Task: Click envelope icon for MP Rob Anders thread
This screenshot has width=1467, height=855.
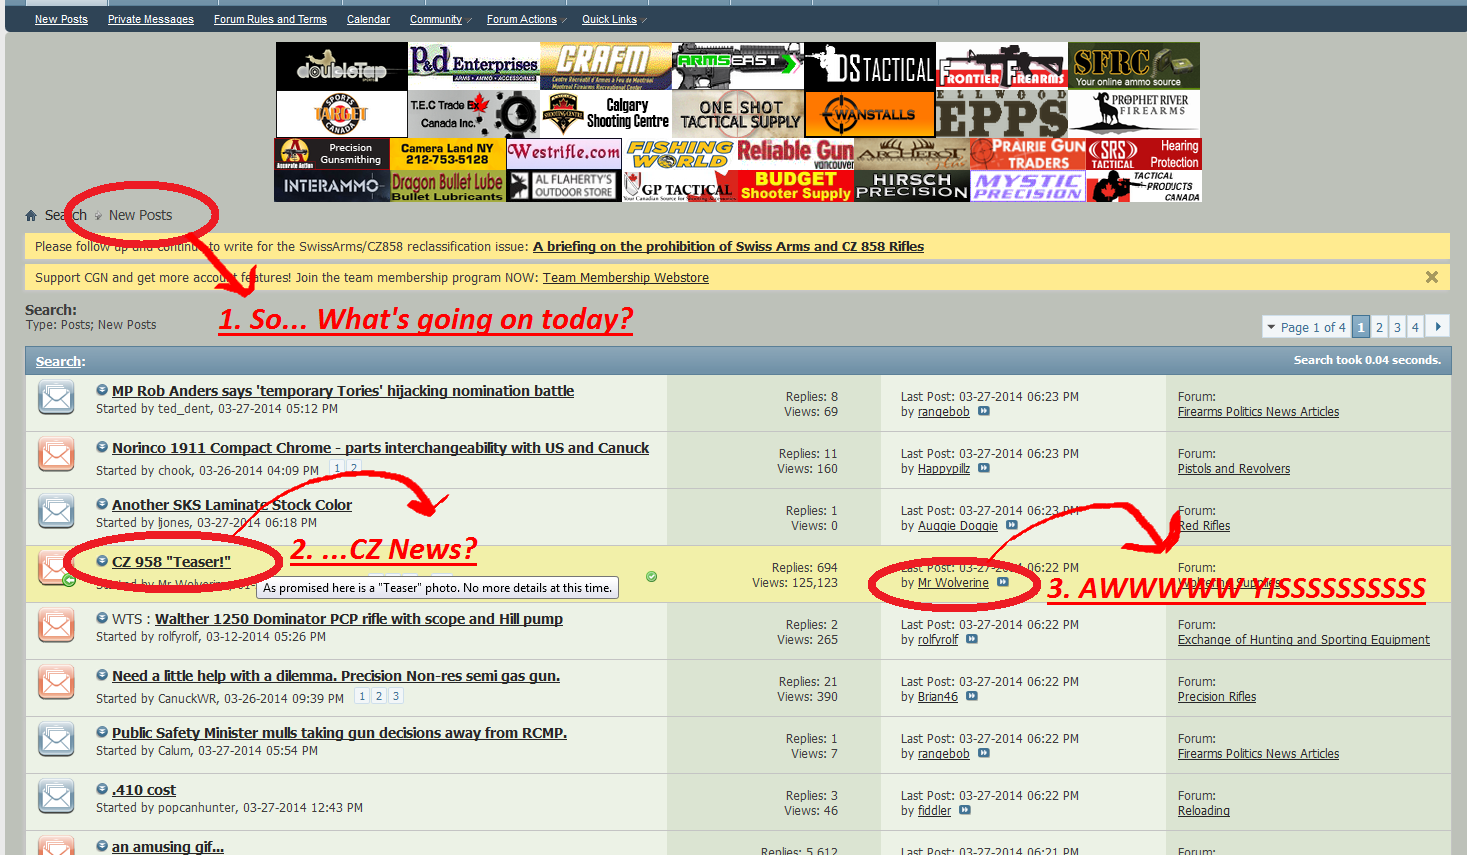Action: click(56, 397)
